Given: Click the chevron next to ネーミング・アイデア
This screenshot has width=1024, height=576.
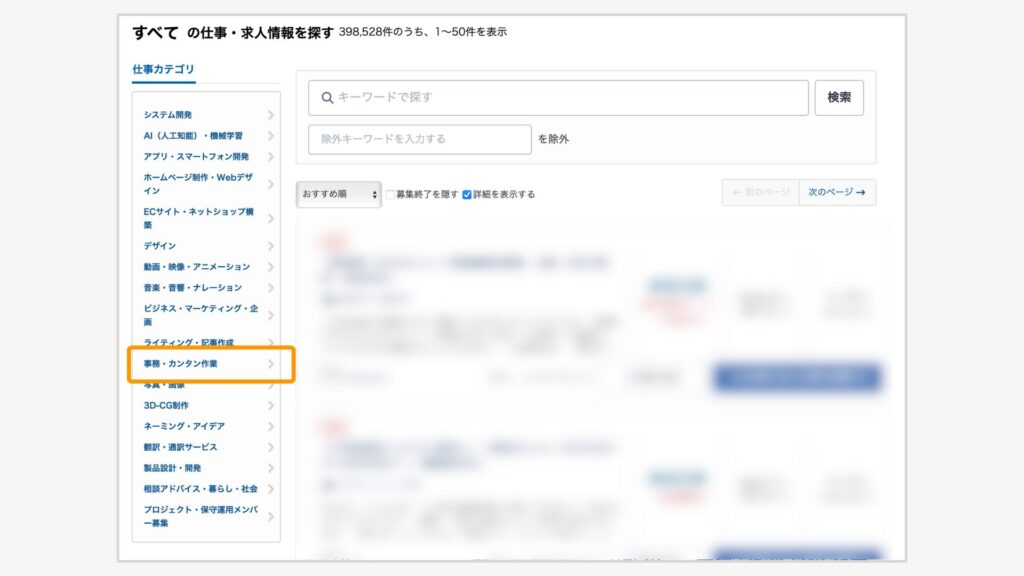Looking at the screenshot, I should (270, 426).
